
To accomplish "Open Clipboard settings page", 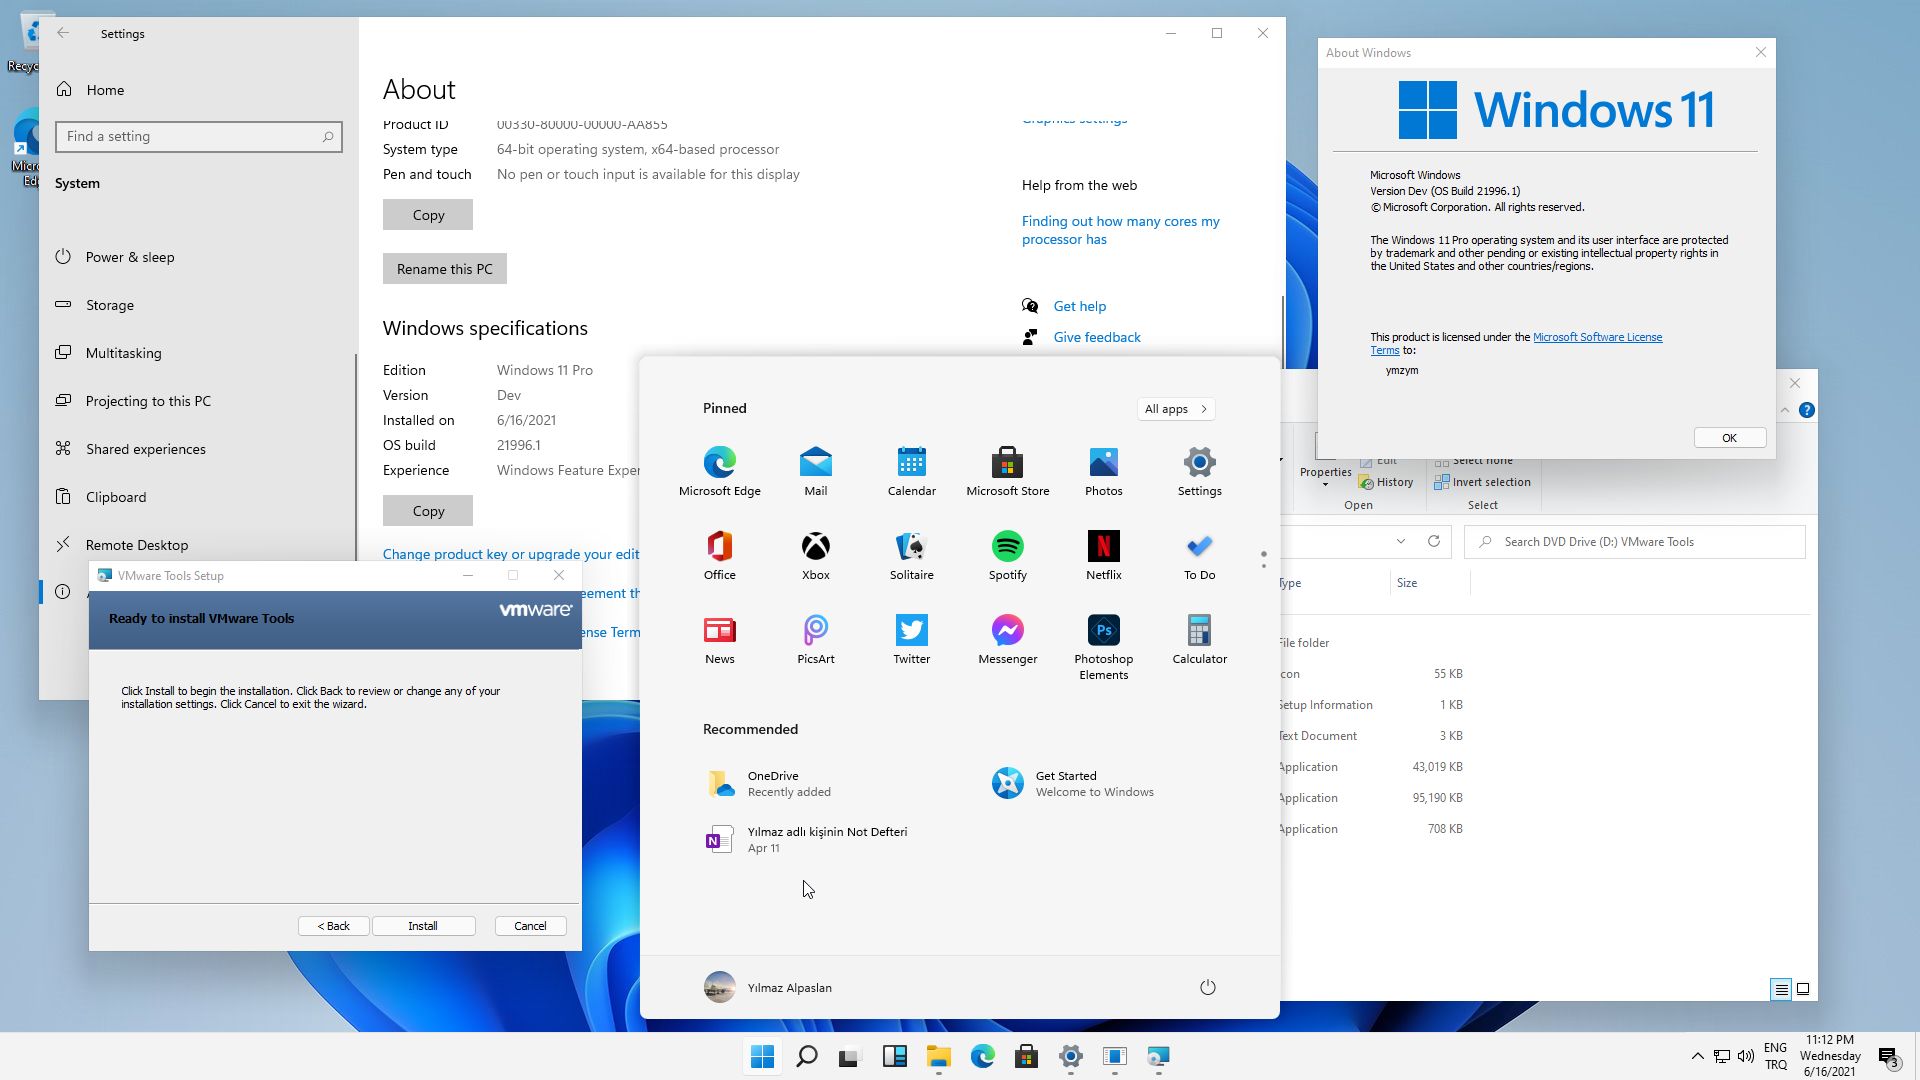I will [116, 497].
